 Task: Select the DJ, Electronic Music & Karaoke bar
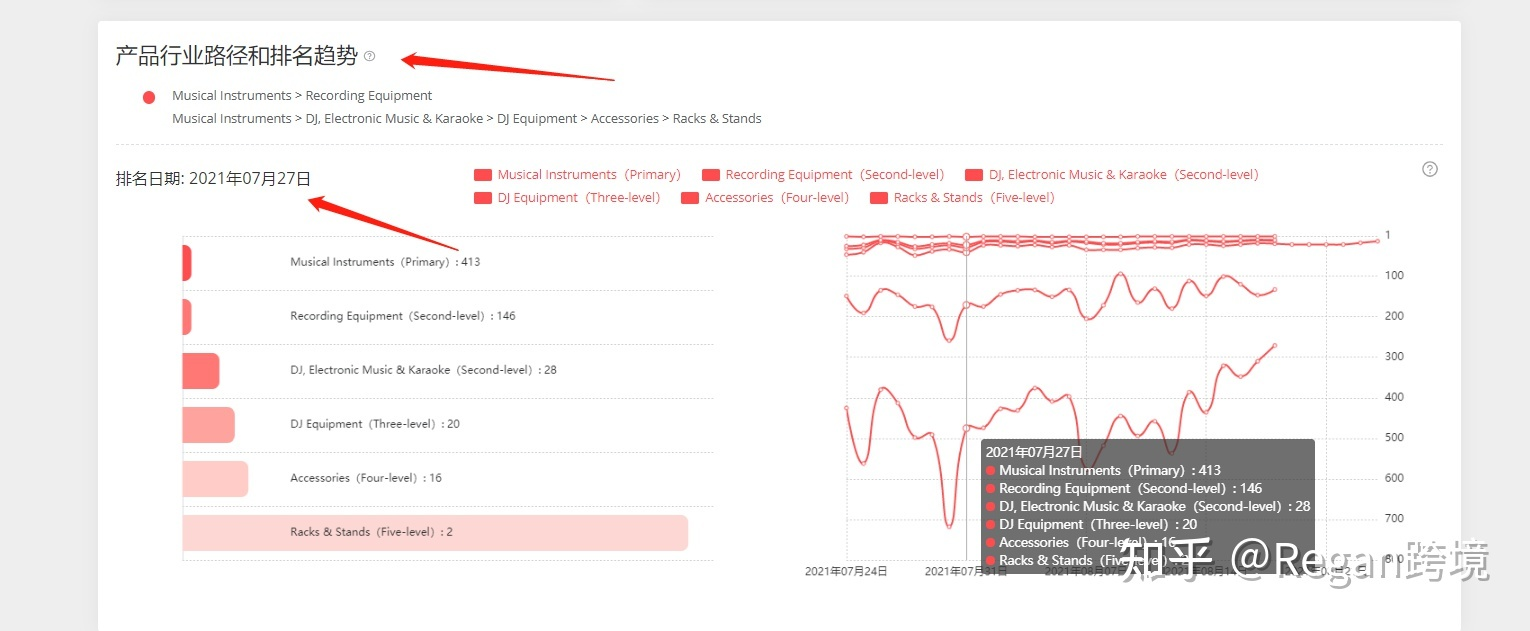200,371
